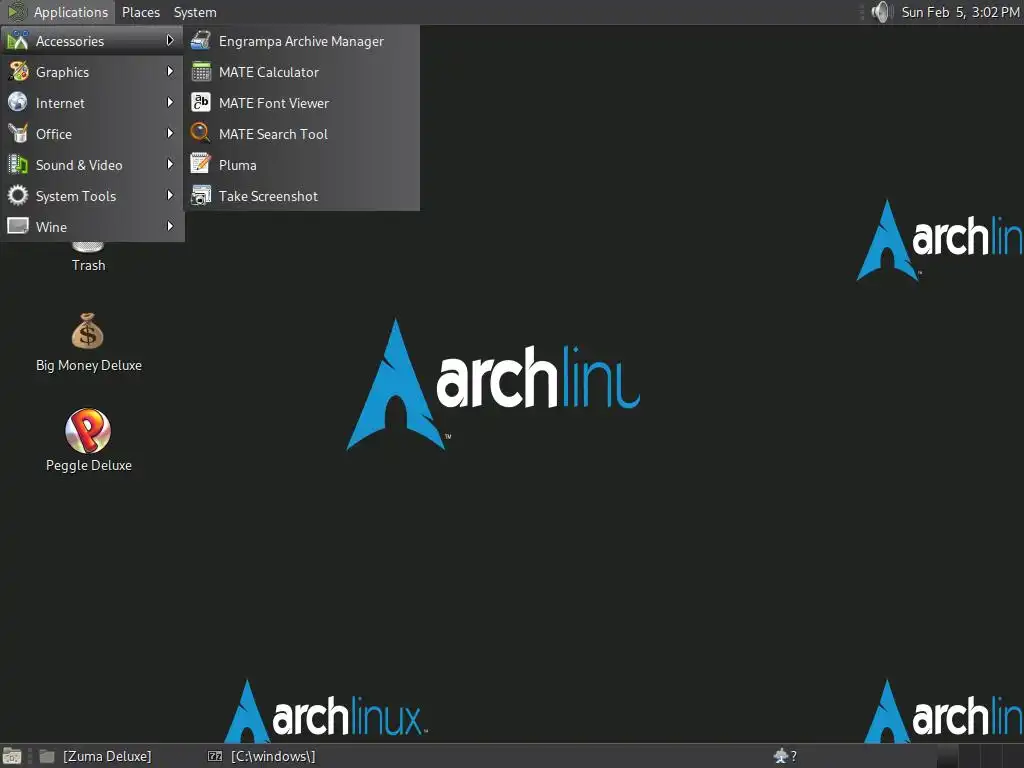The image size is (1024, 768).
Task: Click the Graphics palette icon
Action: (18, 71)
